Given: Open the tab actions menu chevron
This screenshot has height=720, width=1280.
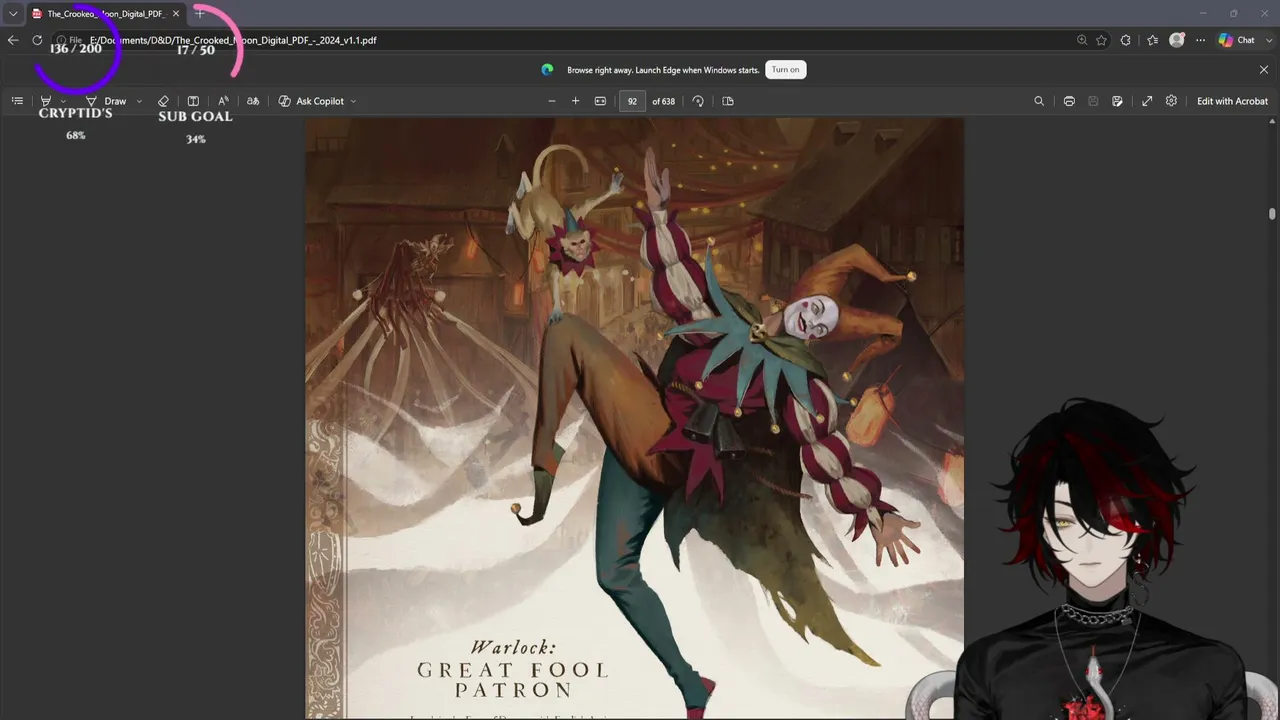Looking at the screenshot, I should click(x=13, y=14).
